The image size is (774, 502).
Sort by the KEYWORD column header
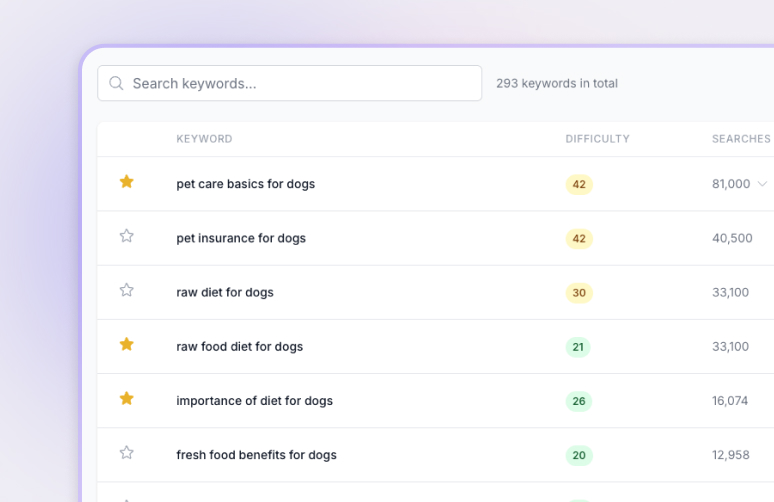204,139
